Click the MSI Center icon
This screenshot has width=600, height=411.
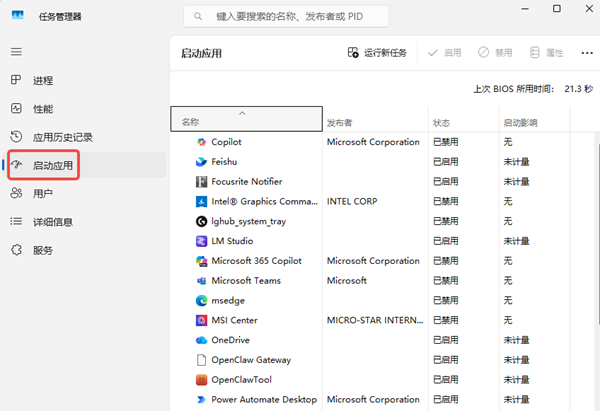[201, 320]
